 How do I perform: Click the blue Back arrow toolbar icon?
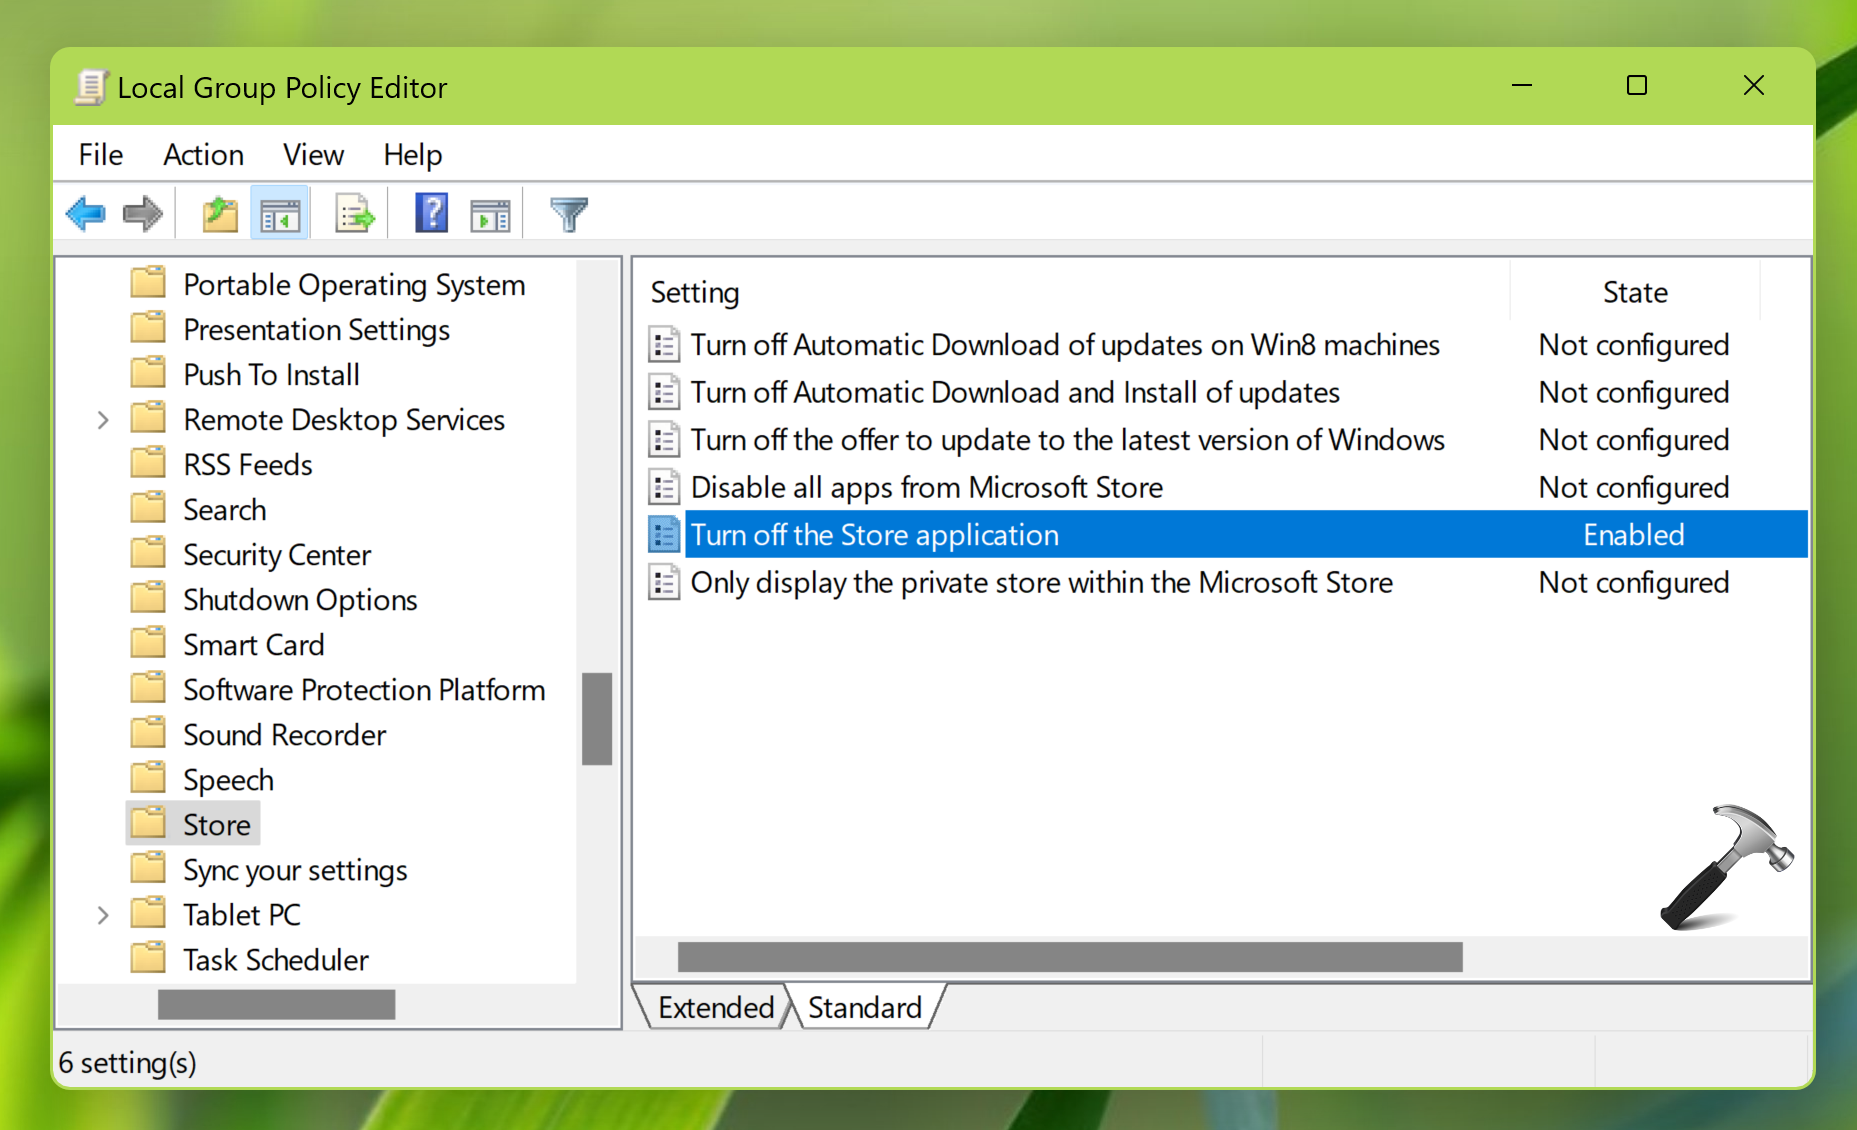point(86,214)
